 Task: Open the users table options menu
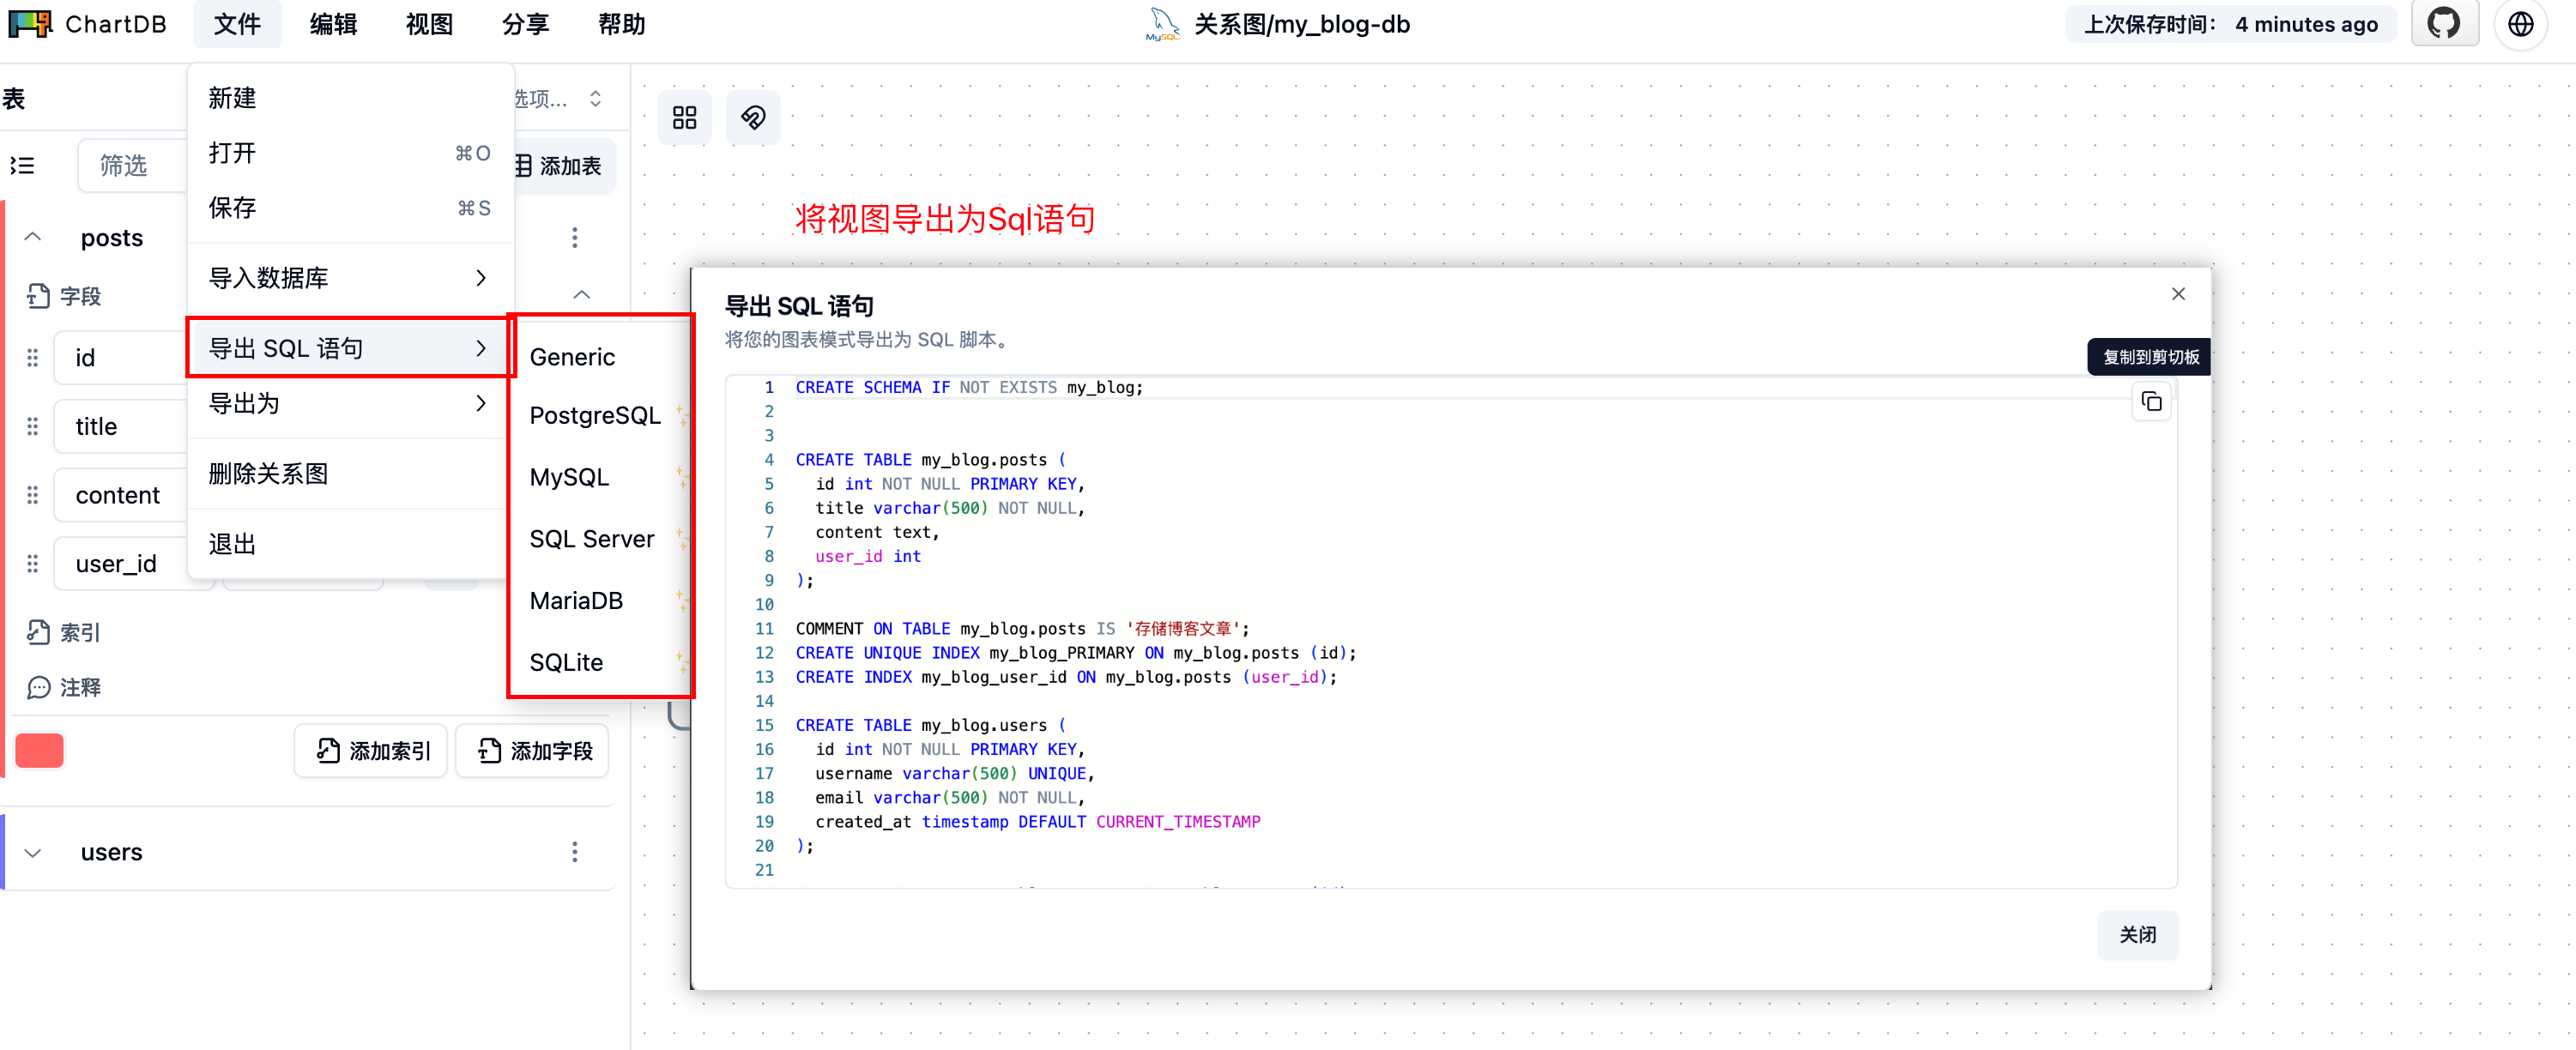574,851
